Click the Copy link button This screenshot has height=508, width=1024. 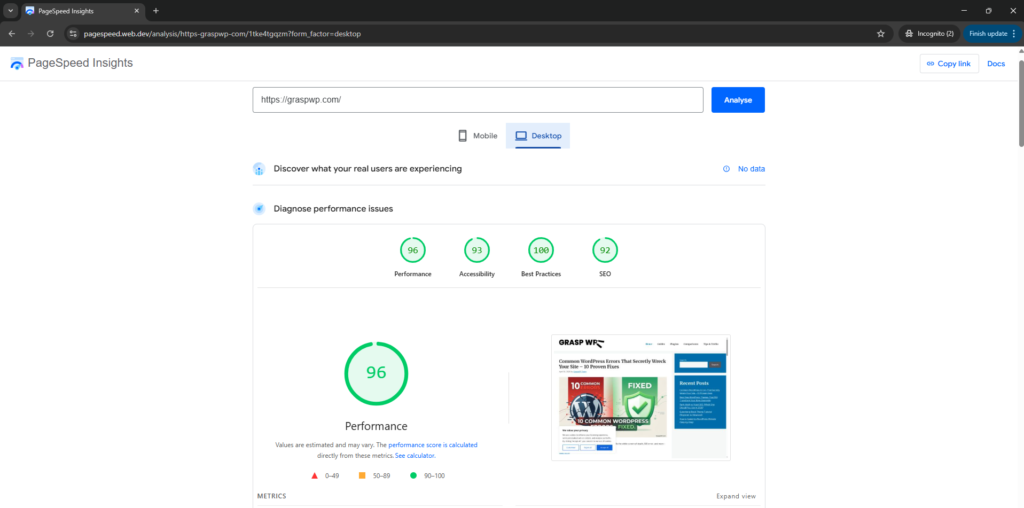949,63
